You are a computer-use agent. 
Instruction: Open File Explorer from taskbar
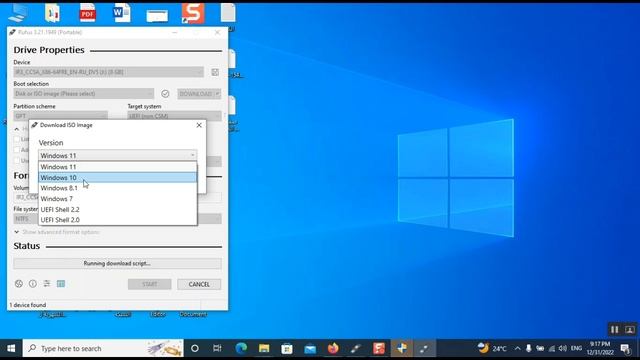tap(264, 348)
